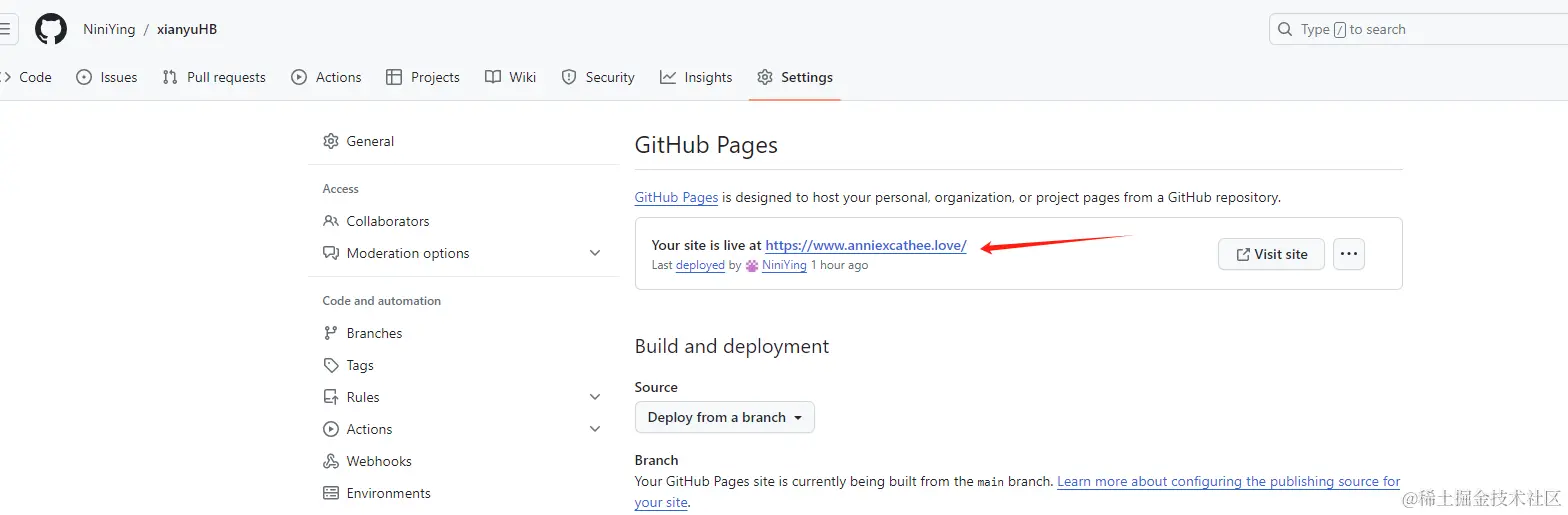1568x515 pixels.
Task: Click the Moderation options chevron
Action: (595, 253)
